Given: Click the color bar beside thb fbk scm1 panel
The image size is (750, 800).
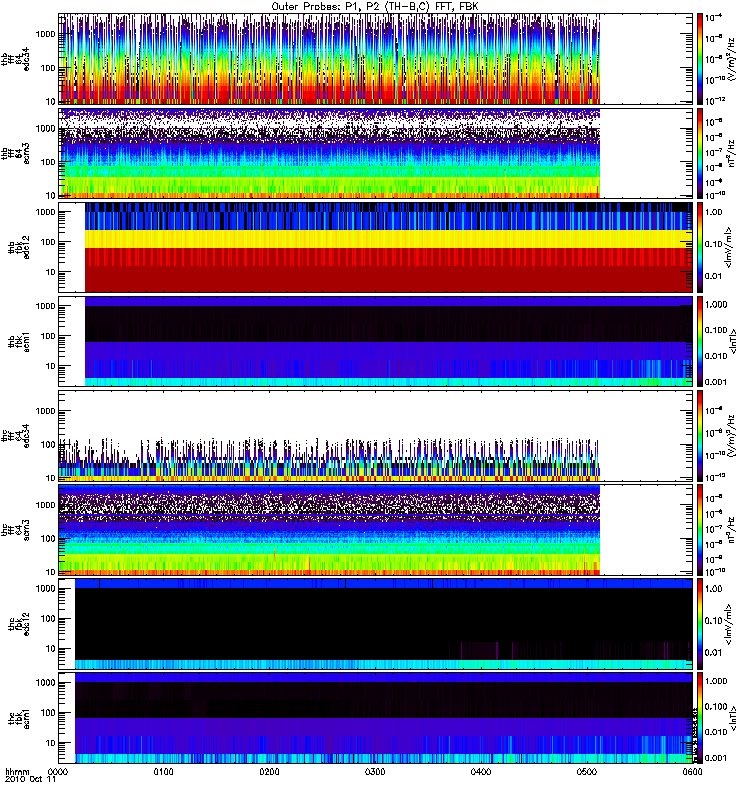Looking at the screenshot, I should [700, 341].
